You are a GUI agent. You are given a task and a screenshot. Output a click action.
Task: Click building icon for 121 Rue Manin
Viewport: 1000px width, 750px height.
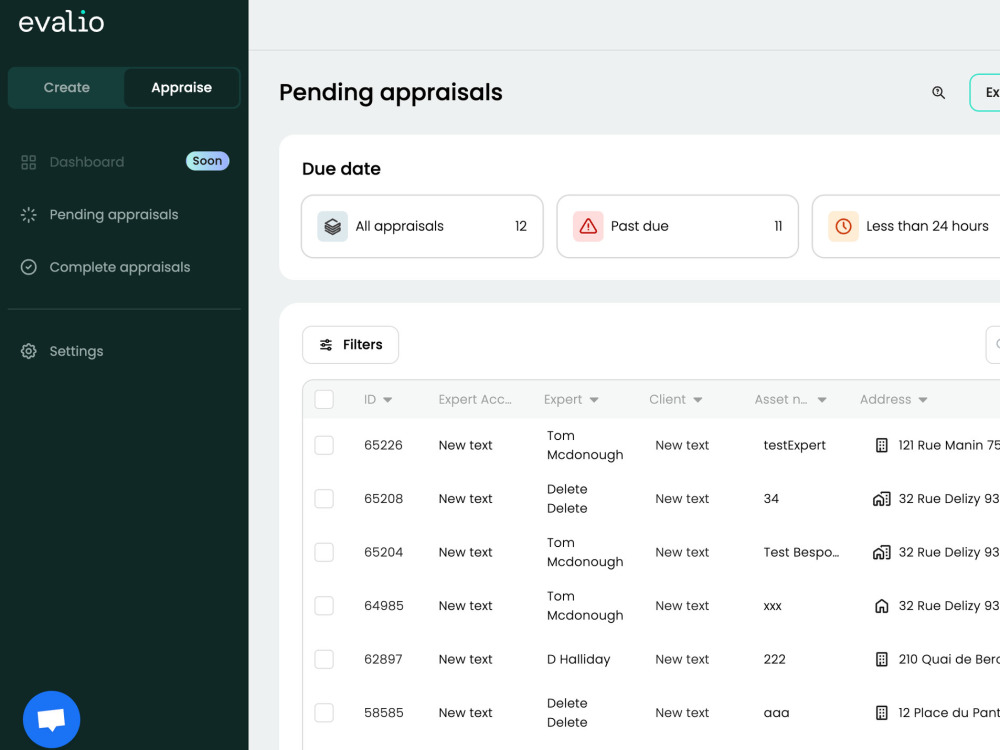tap(881, 445)
